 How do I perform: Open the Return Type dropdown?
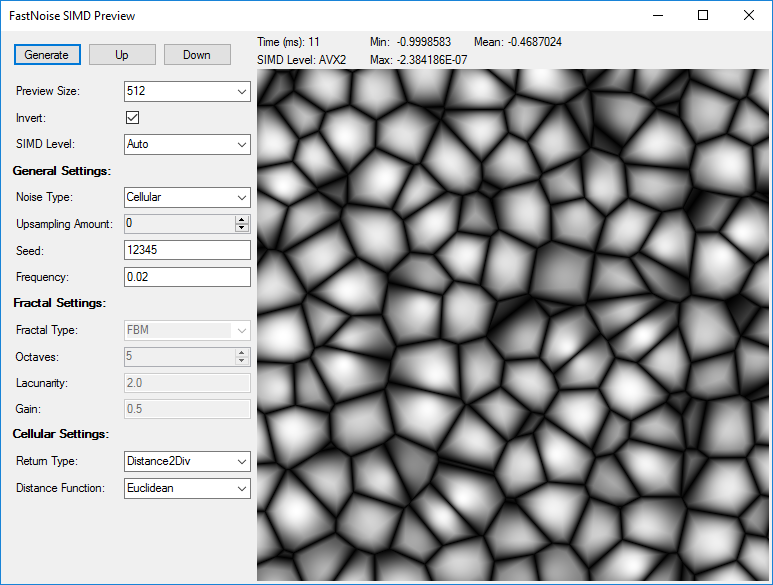[x=186, y=461]
